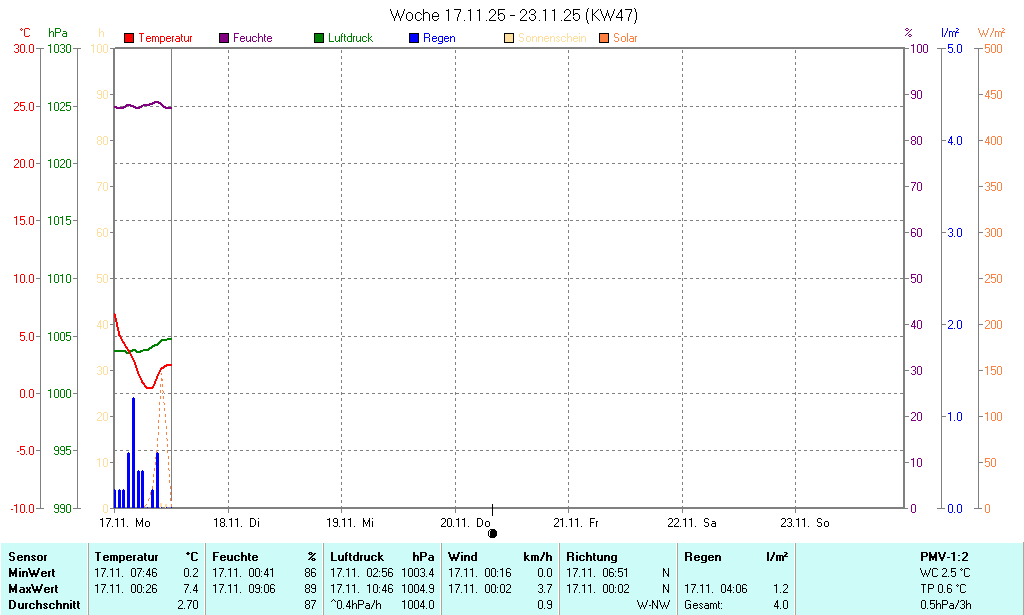Click the blue Regen legend square
Screen dimensions: 1024x615
[x=414, y=38]
